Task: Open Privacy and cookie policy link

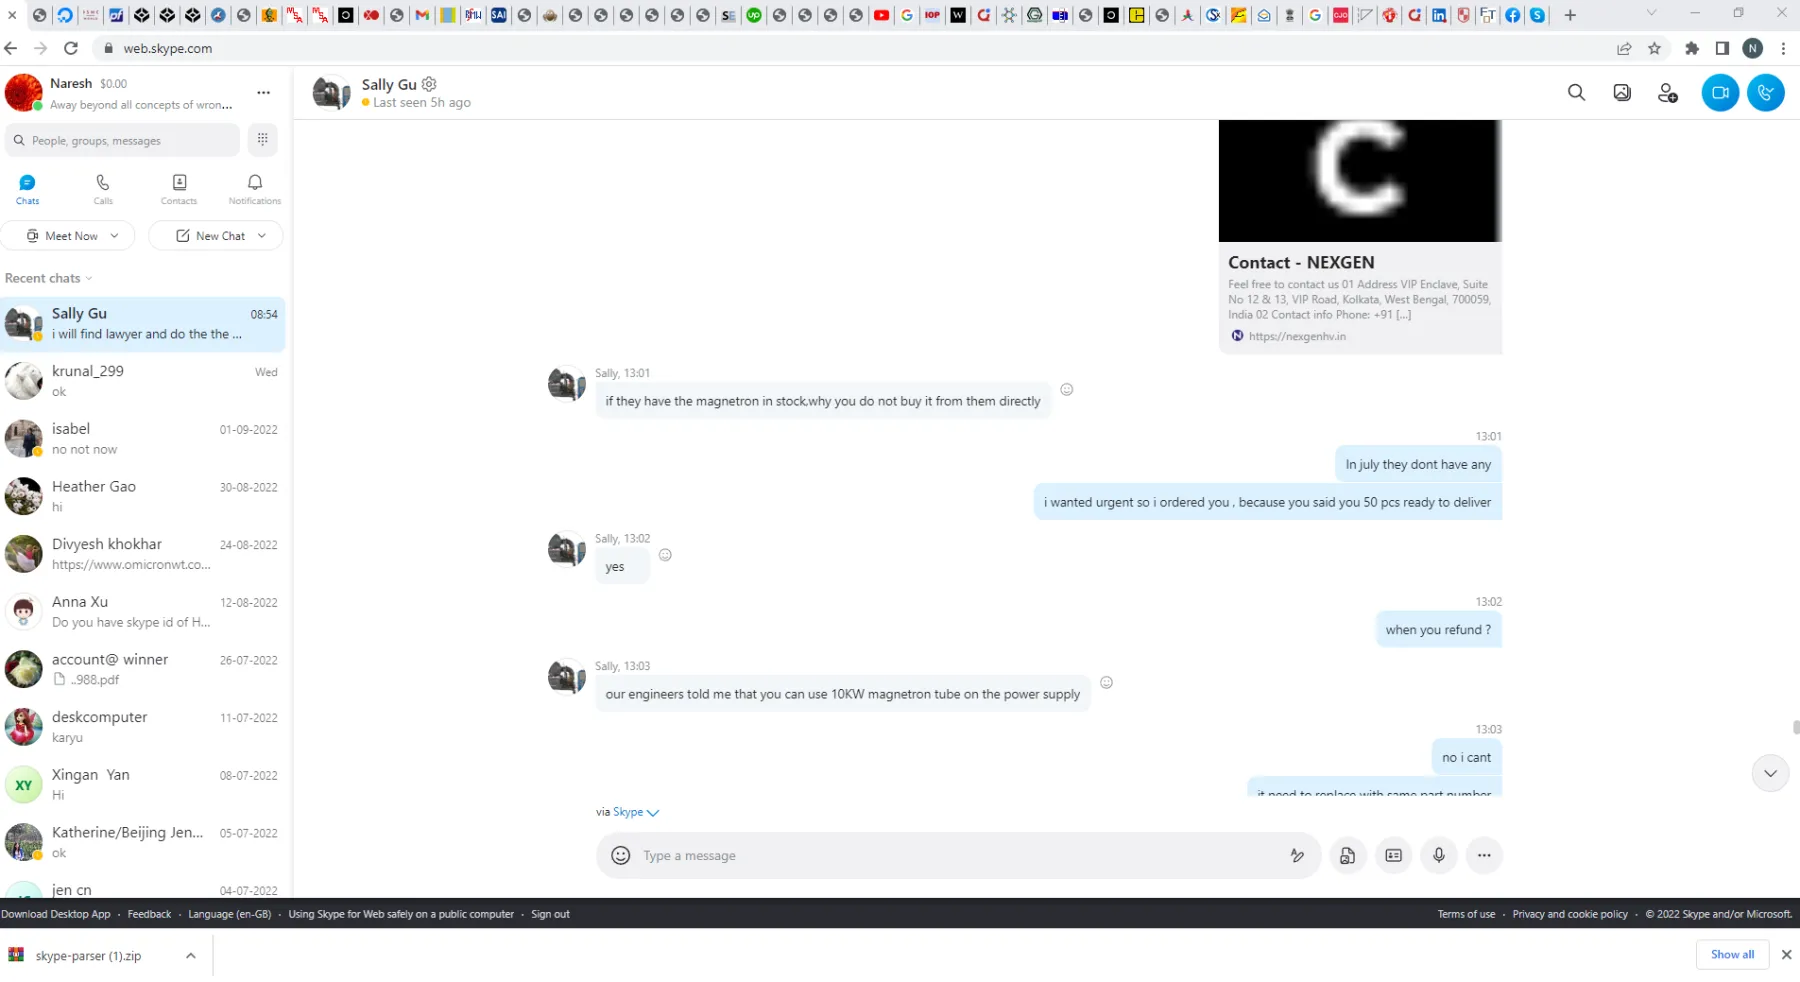Action: (x=1570, y=914)
